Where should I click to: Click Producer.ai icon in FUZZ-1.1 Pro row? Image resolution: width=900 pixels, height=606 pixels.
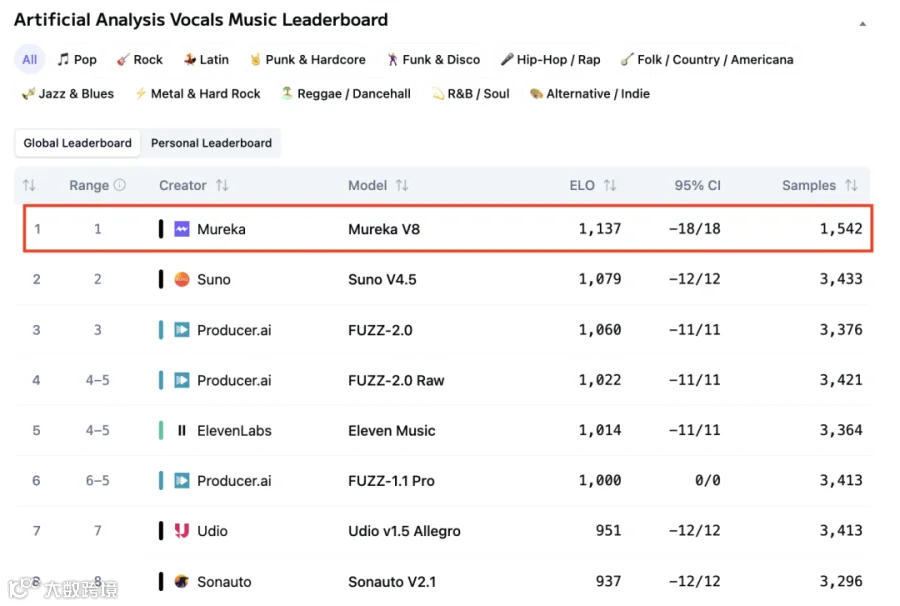(182, 480)
